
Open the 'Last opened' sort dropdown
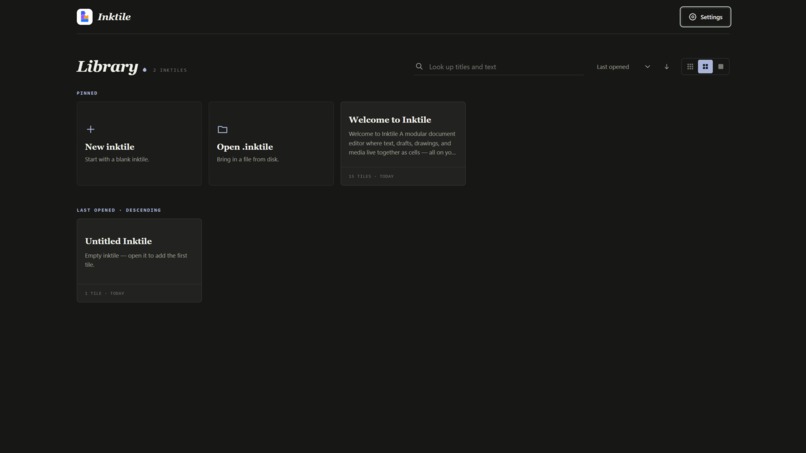click(x=623, y=67)
